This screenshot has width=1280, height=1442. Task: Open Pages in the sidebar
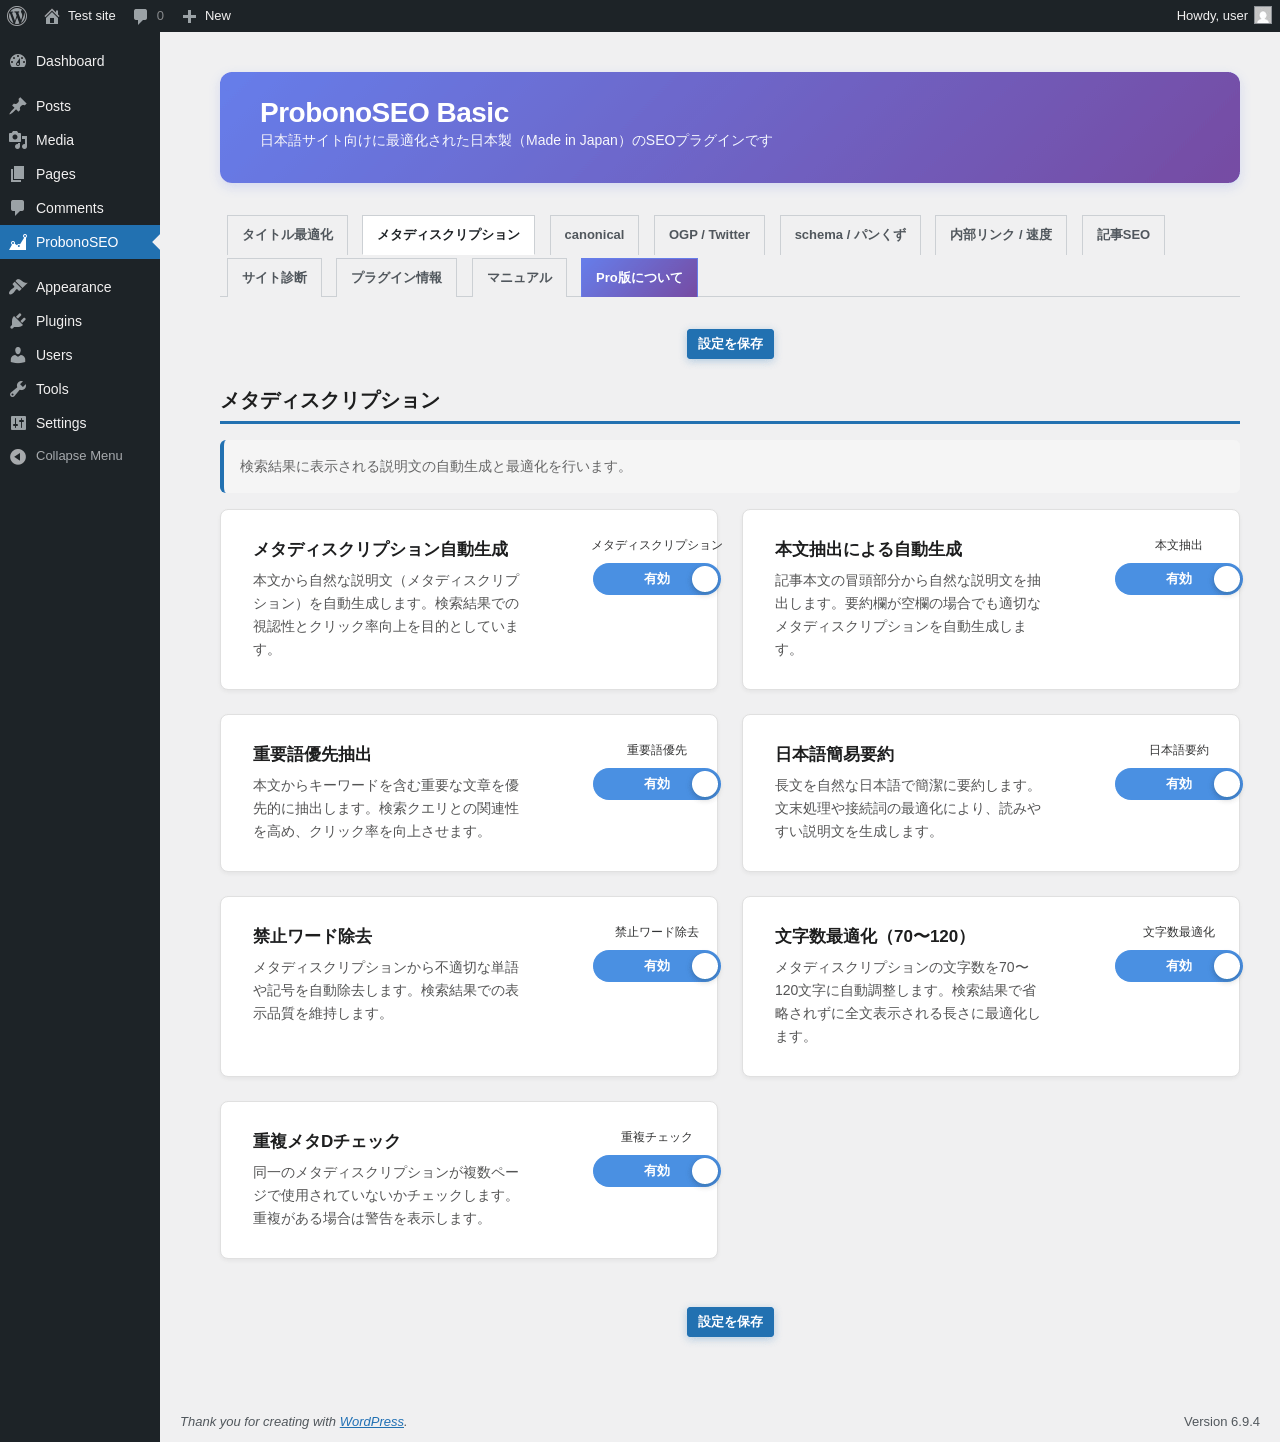pos(80,174)
